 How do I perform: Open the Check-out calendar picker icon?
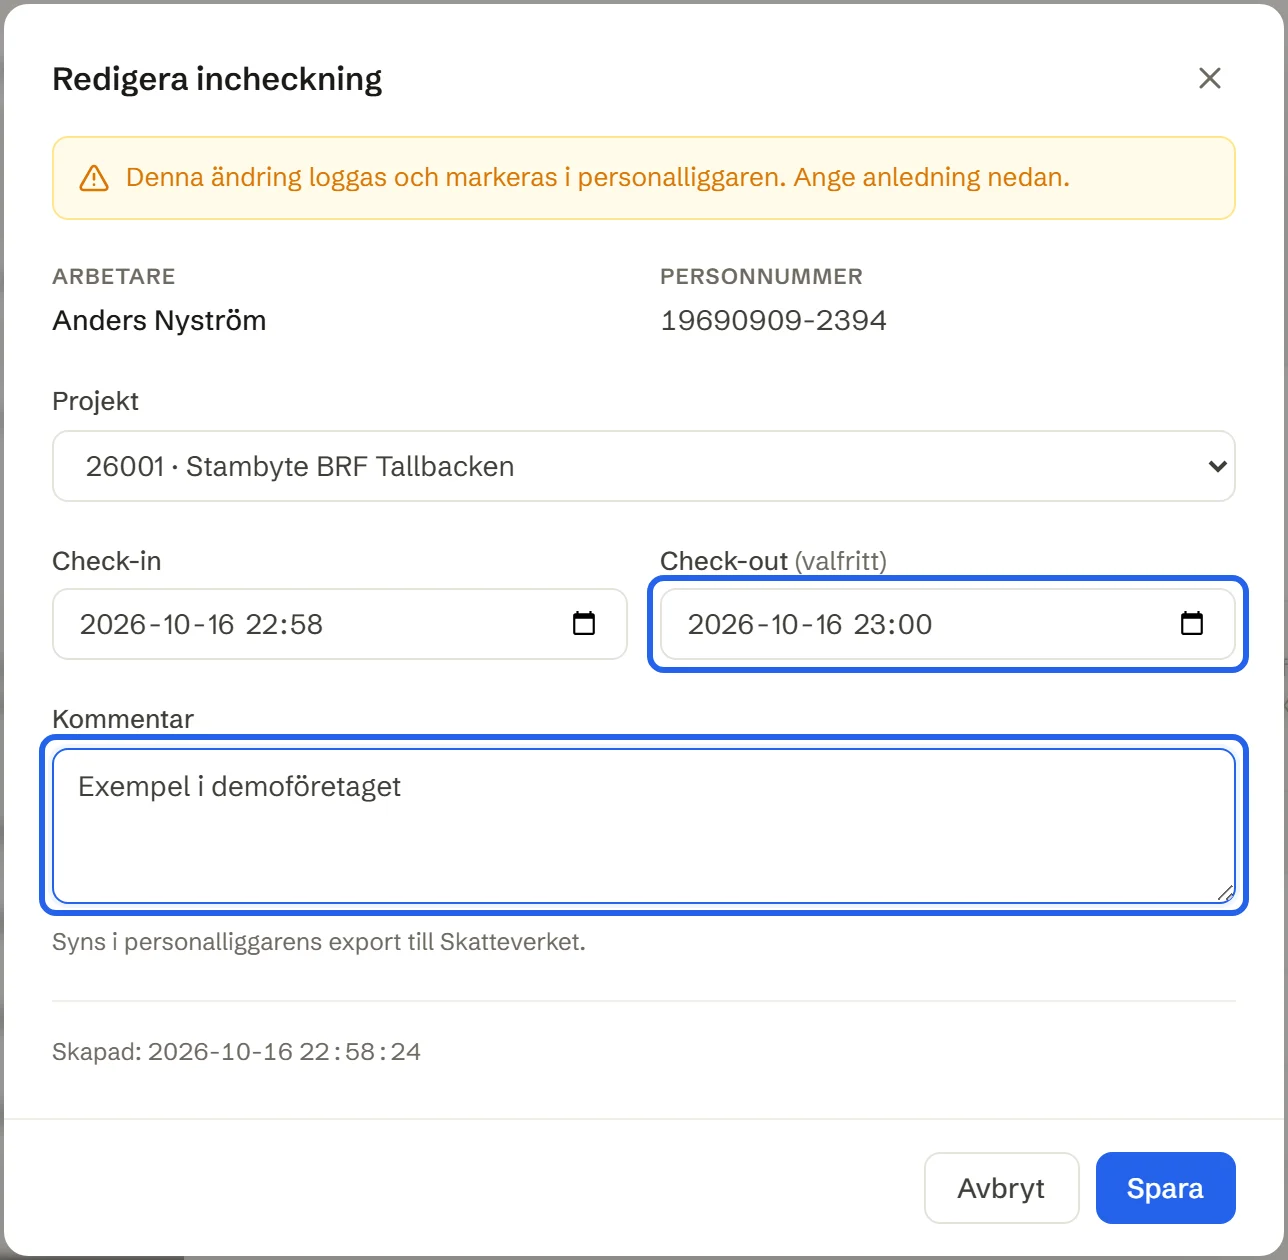1192,624
